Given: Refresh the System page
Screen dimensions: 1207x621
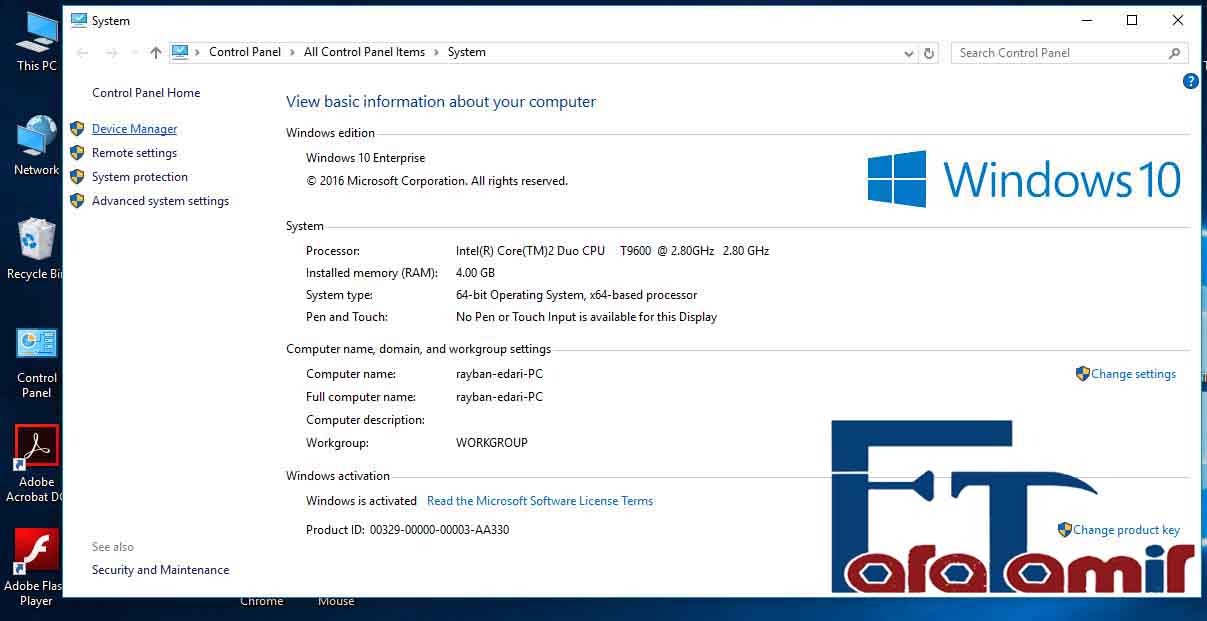Looking at the screenshot, I should (x=929, y=53).
